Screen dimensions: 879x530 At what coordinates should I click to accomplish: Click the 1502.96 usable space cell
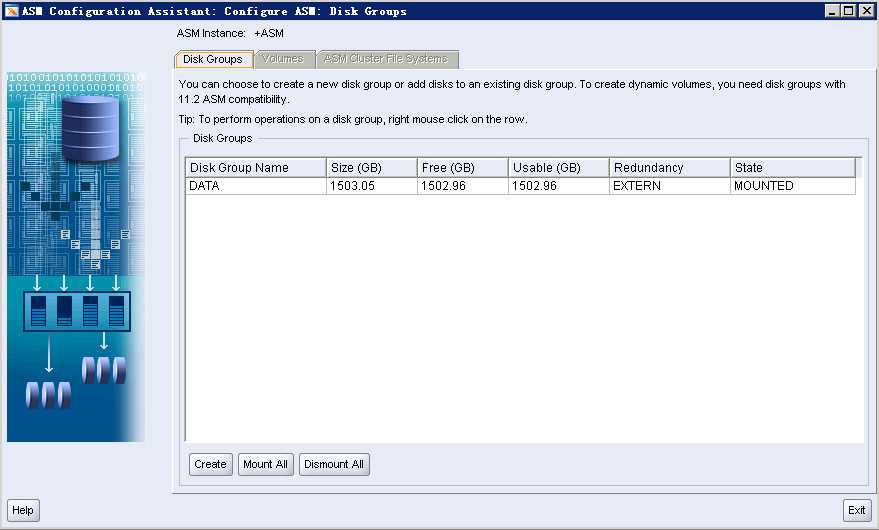point(558,186)
